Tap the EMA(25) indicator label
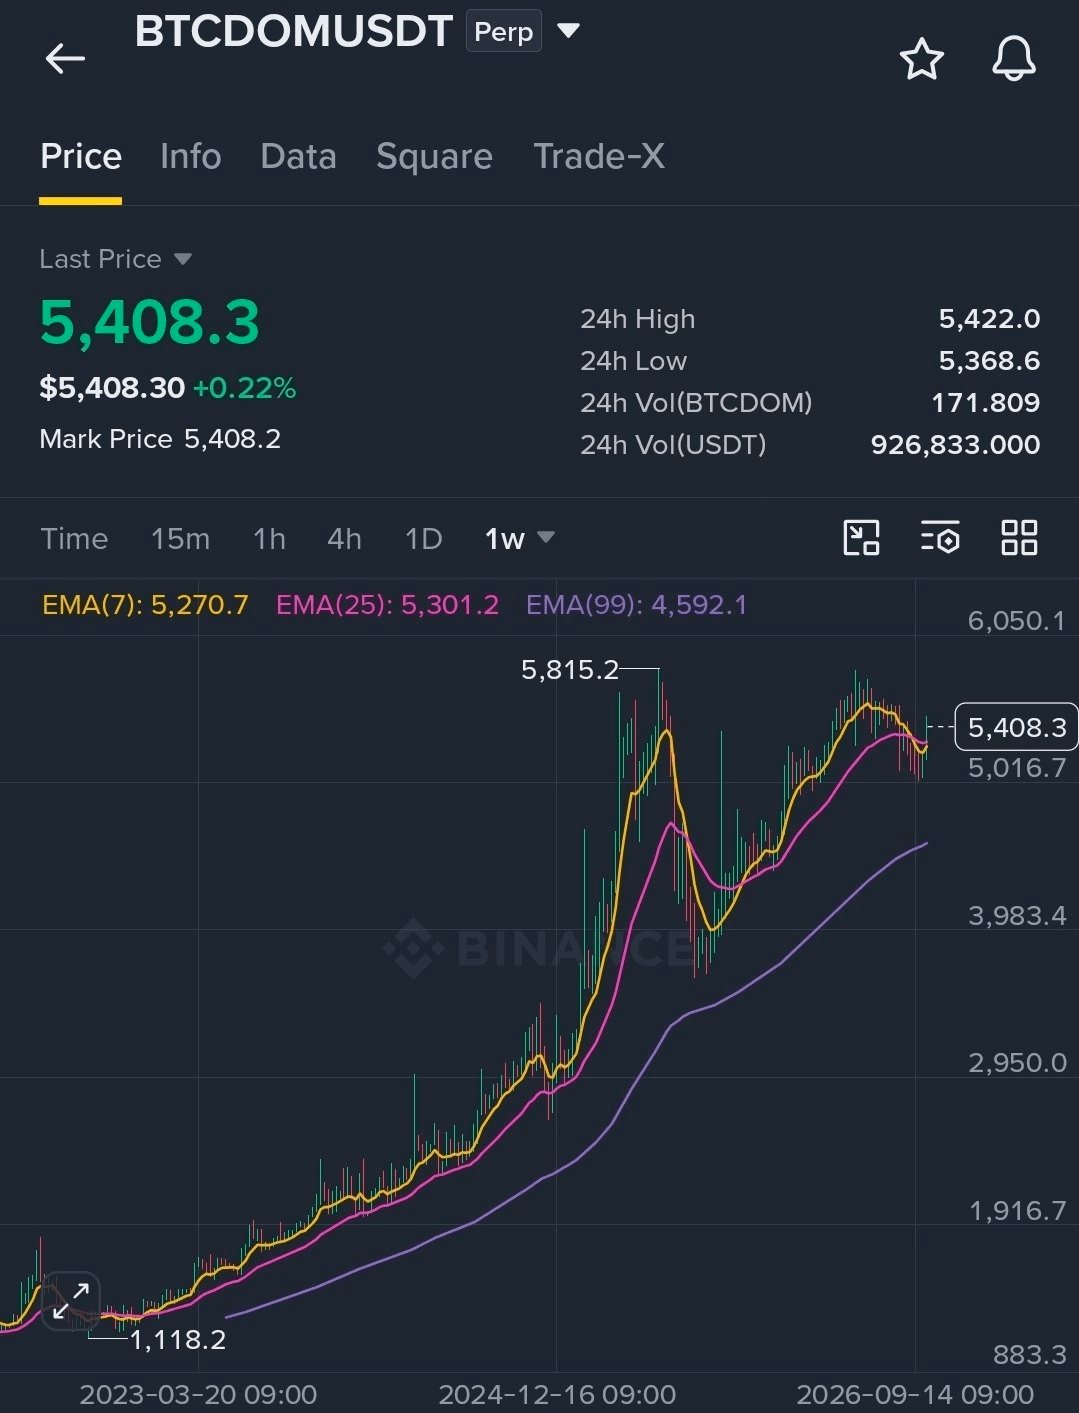The width and height of the screenshot is (1079, 1413). [x=387, y=605]
